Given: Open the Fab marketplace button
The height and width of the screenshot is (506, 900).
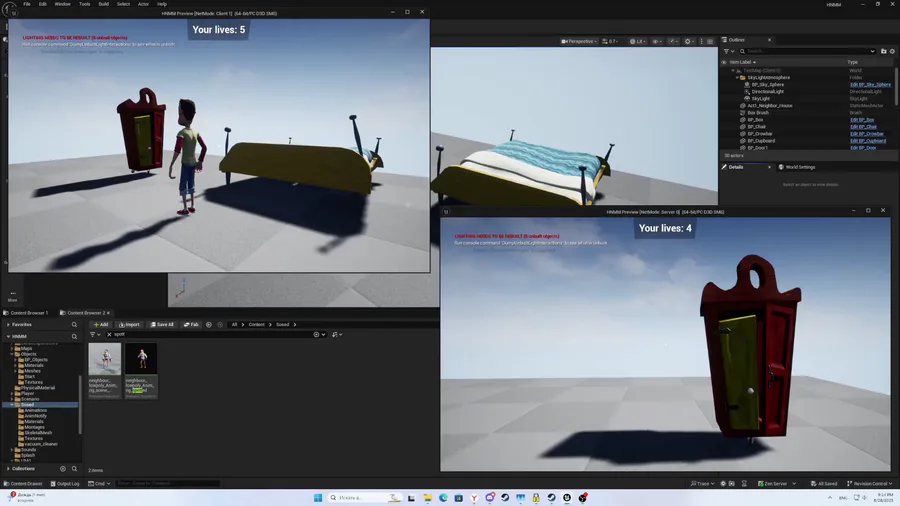Looking at the screenshot, I should tap(191, 325).
